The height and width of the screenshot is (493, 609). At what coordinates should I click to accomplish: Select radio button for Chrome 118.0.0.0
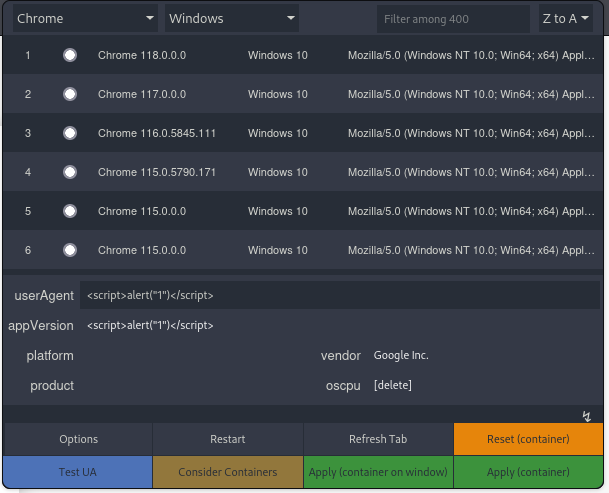pyautogui.click(x=70, y=55)
